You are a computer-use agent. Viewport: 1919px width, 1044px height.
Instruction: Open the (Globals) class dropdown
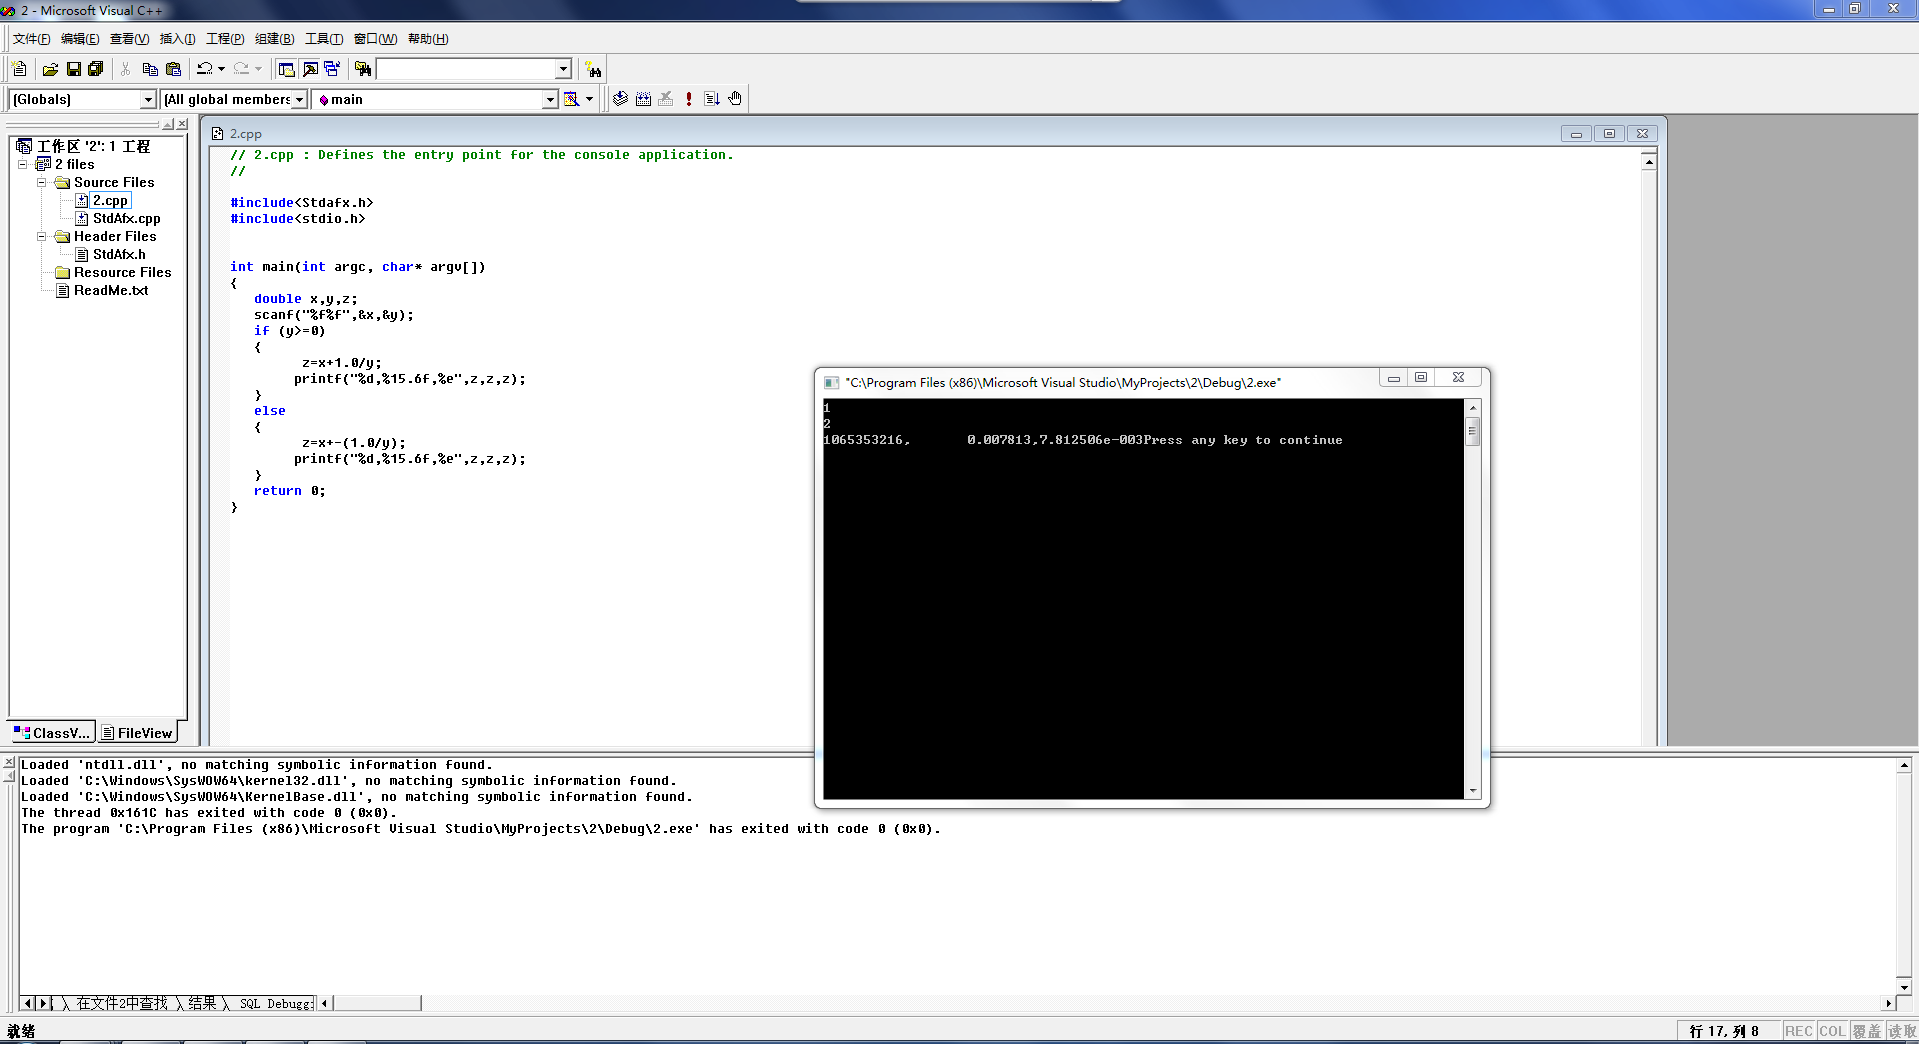[148, 99]
